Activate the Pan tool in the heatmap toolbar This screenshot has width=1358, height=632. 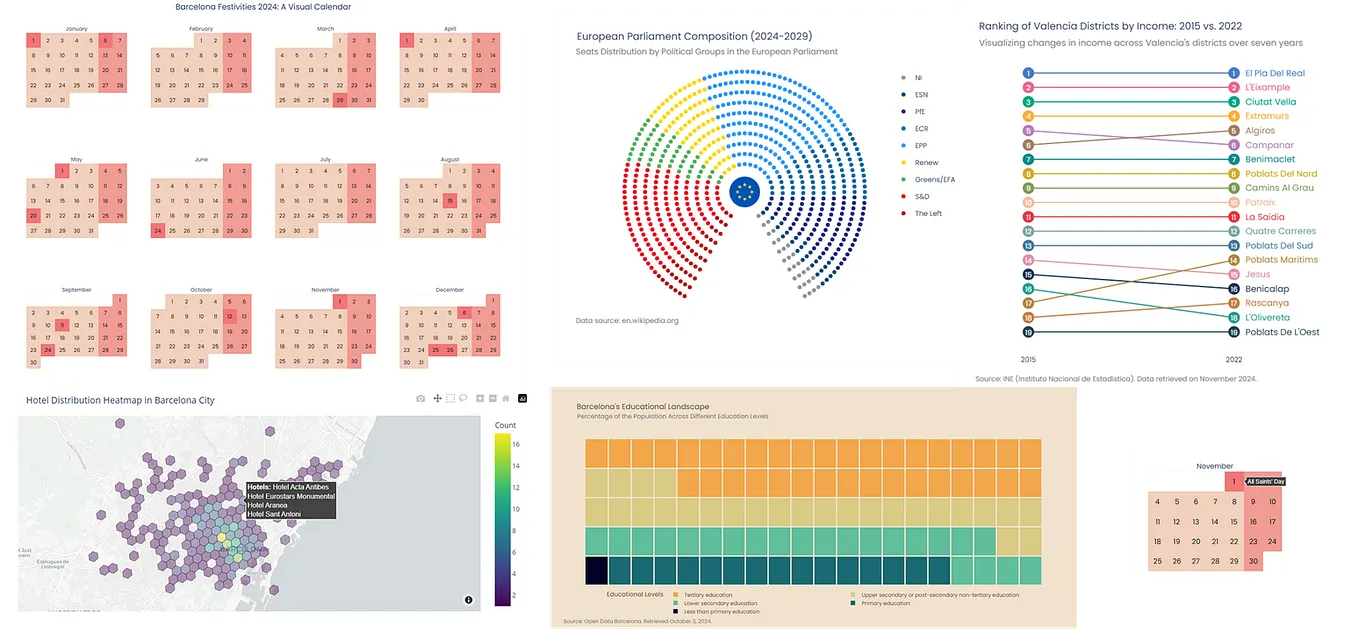coord(437,398)
